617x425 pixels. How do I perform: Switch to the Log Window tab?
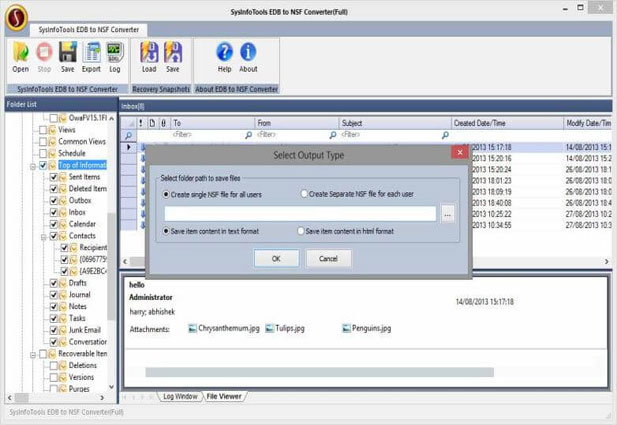pyautogui.click(x=180, y=396)
